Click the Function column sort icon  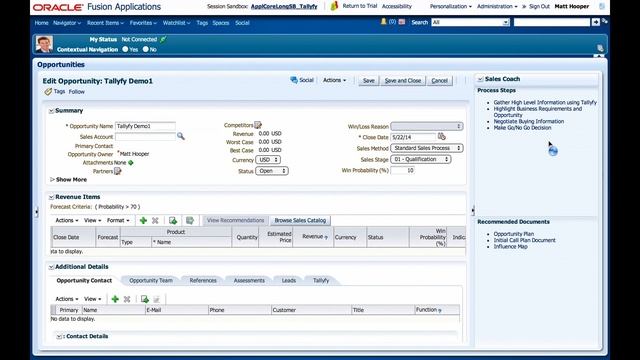click(440, 311)
